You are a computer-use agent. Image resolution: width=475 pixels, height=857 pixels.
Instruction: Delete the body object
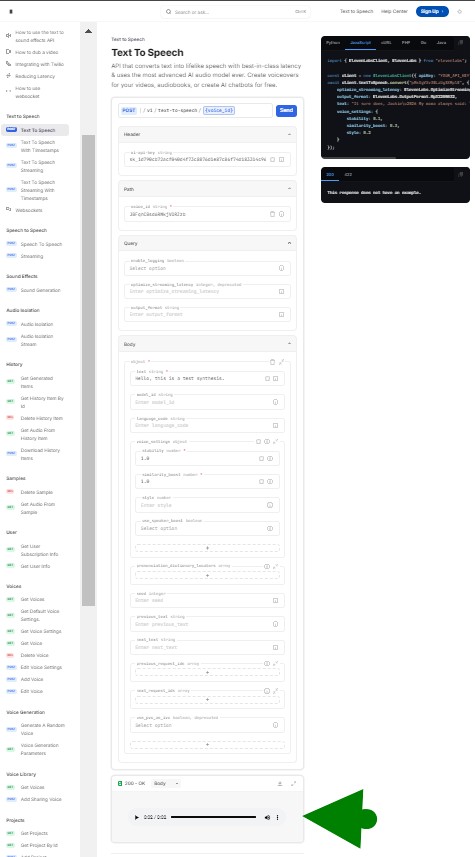point(273,362)
